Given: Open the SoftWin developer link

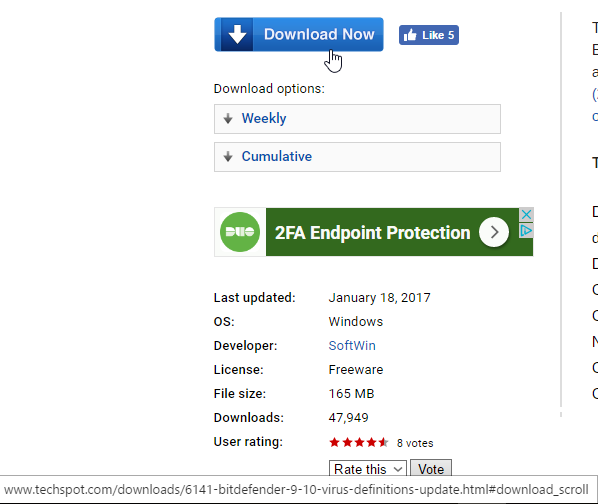Looking at the screenshot, I should point(352,345).
